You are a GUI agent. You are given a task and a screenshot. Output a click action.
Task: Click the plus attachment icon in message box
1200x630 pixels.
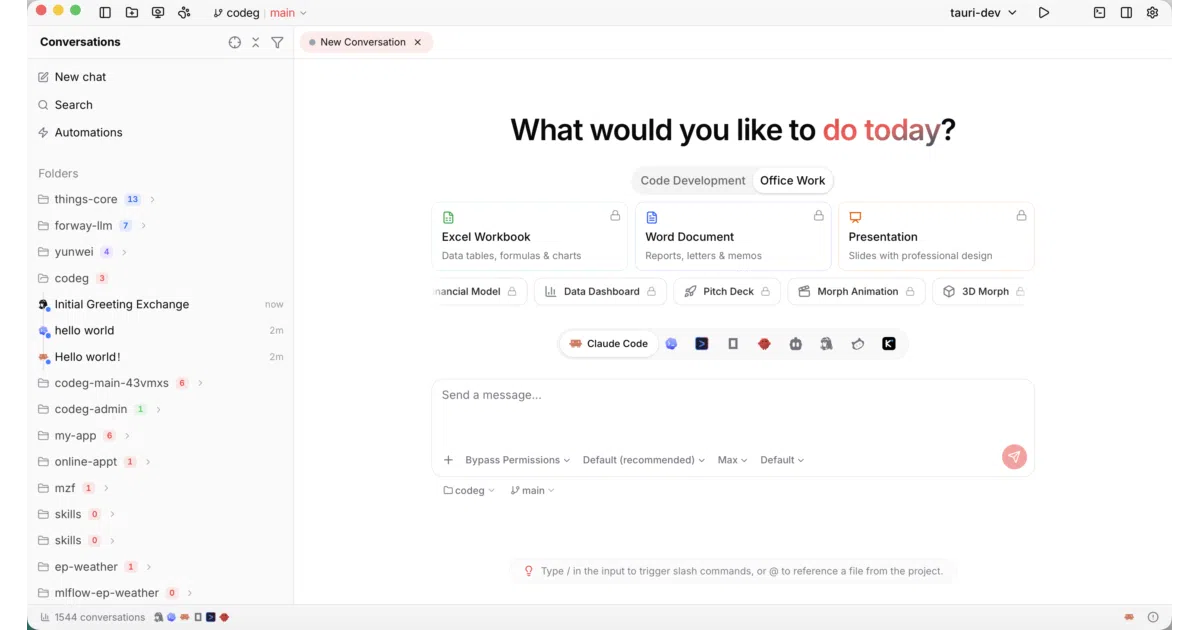pyautogui.click(x=448, y=460)
